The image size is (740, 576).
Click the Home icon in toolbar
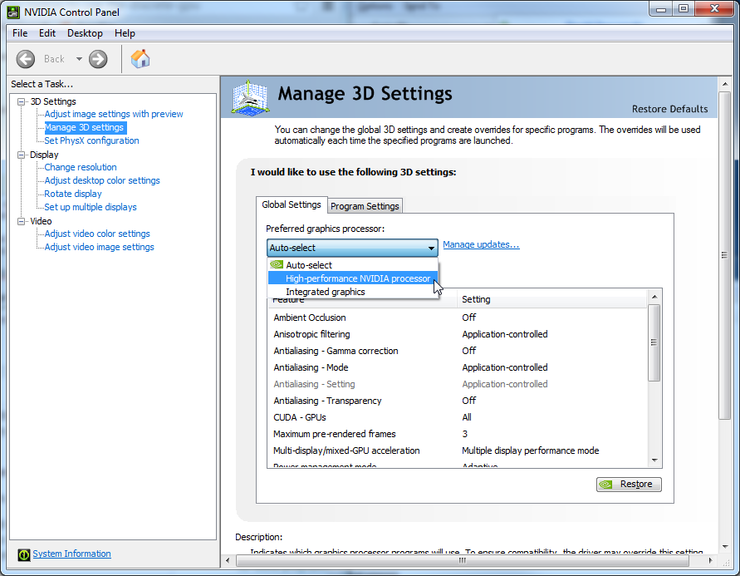point(140,59)
